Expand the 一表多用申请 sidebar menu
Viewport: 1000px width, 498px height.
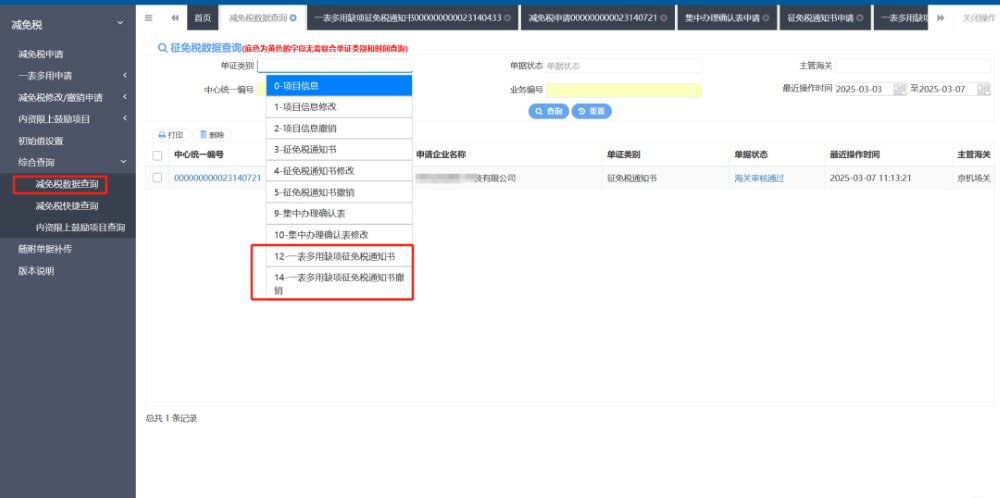(66, 75)
